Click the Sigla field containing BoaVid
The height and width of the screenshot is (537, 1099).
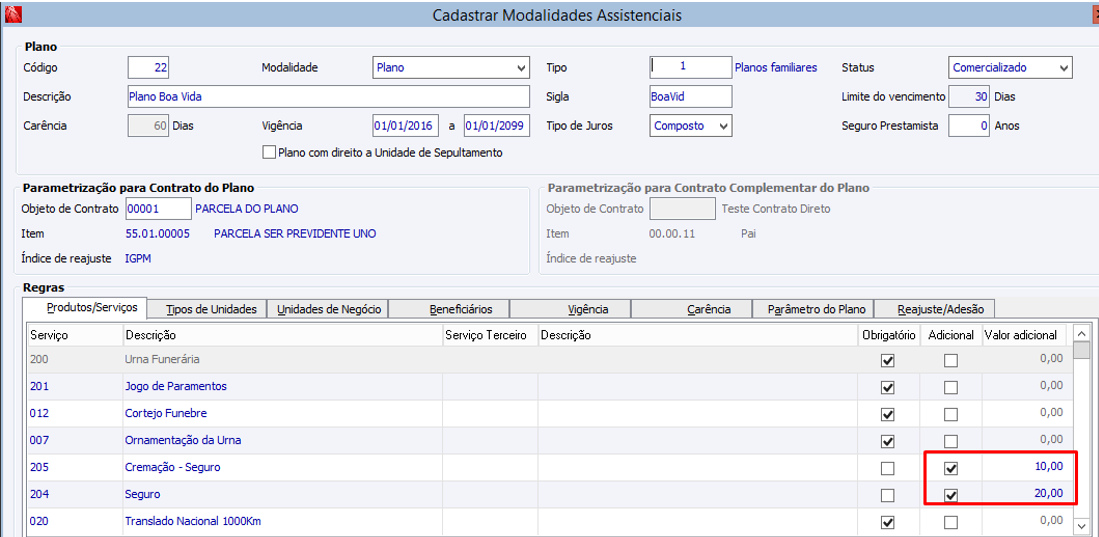pos(690,97)
